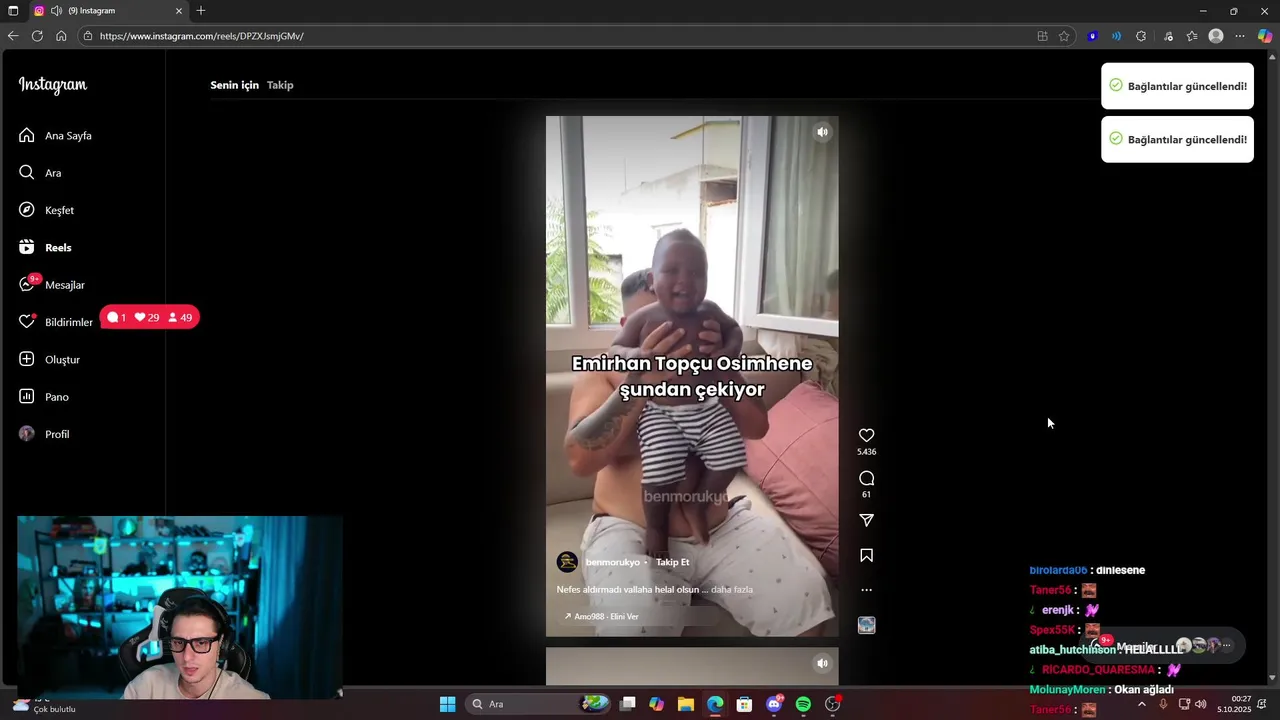Open Bildirimler in the sidebar

click(56, 322)
